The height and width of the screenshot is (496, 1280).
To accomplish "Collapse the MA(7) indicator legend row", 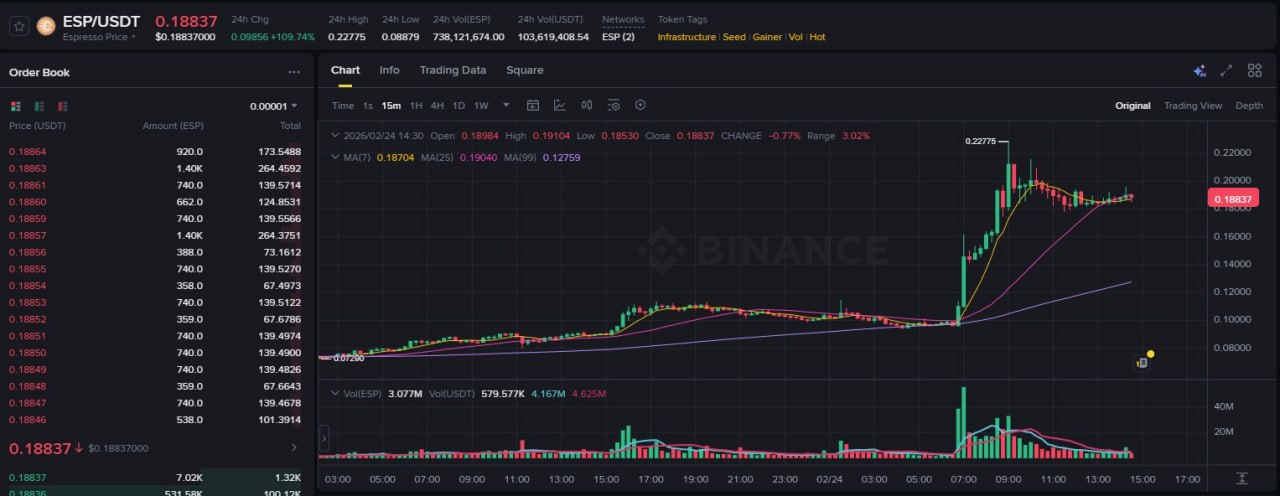I will tap(336, 157).
